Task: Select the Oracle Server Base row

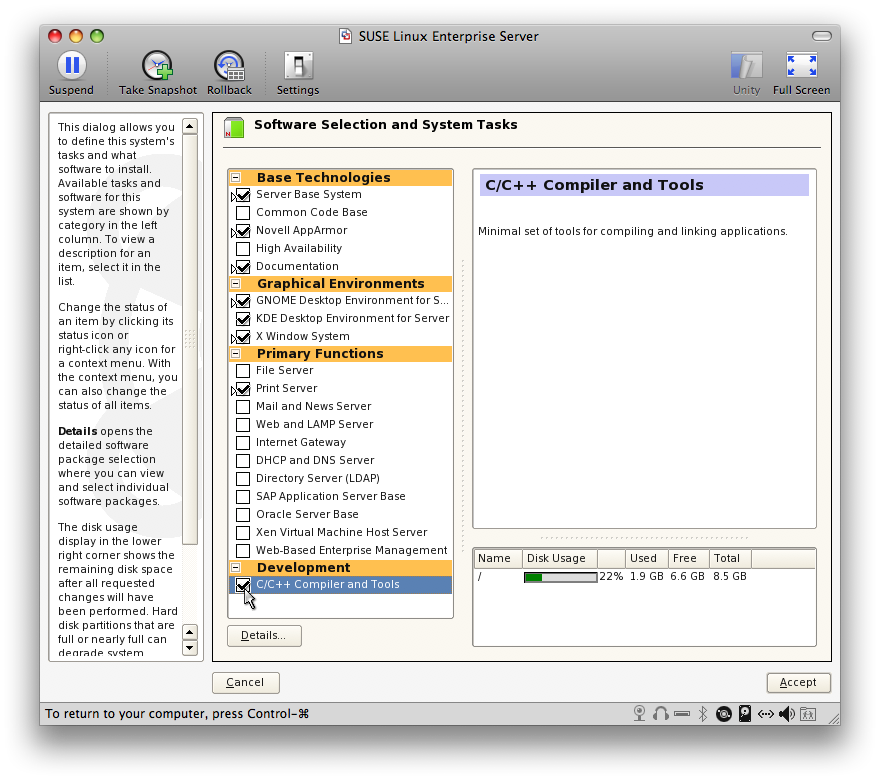Action: [x=341, y=514]
